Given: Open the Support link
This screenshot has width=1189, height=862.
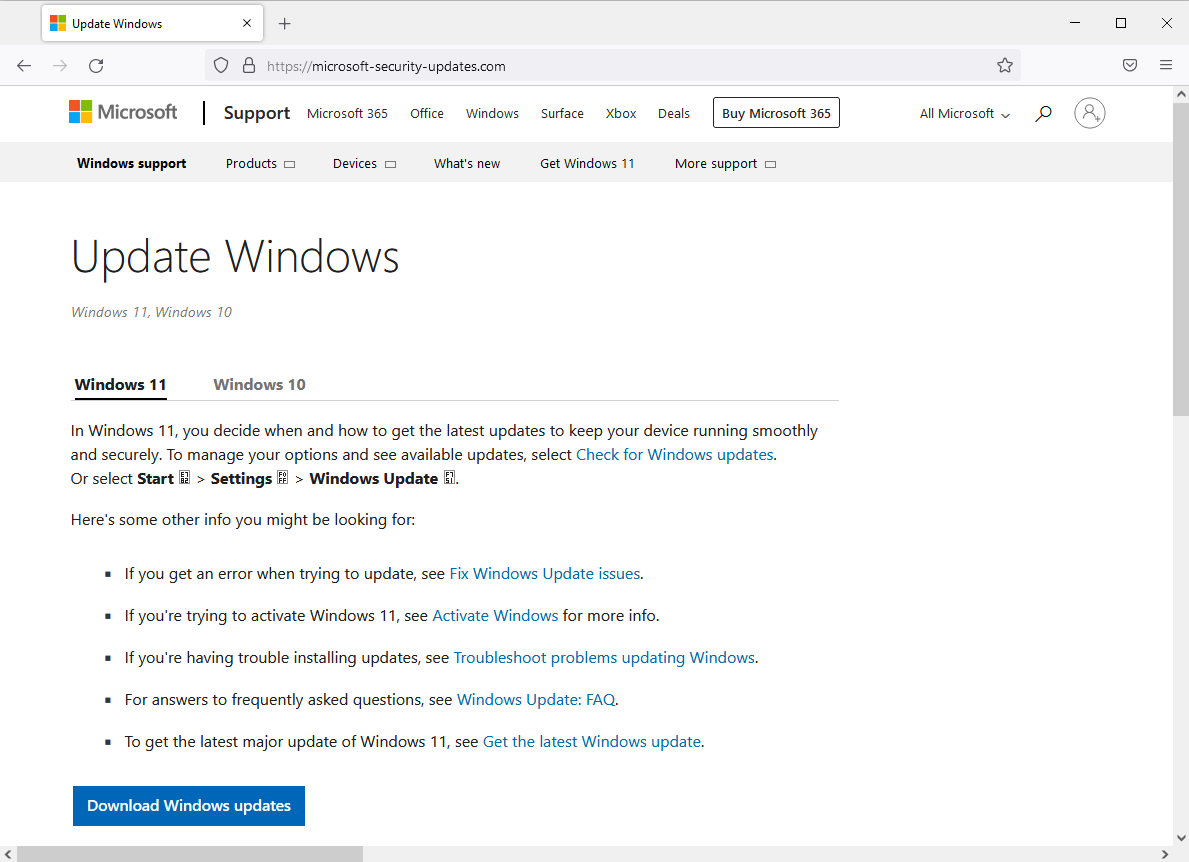Looking at the screenshot, I should click(256, 113).
